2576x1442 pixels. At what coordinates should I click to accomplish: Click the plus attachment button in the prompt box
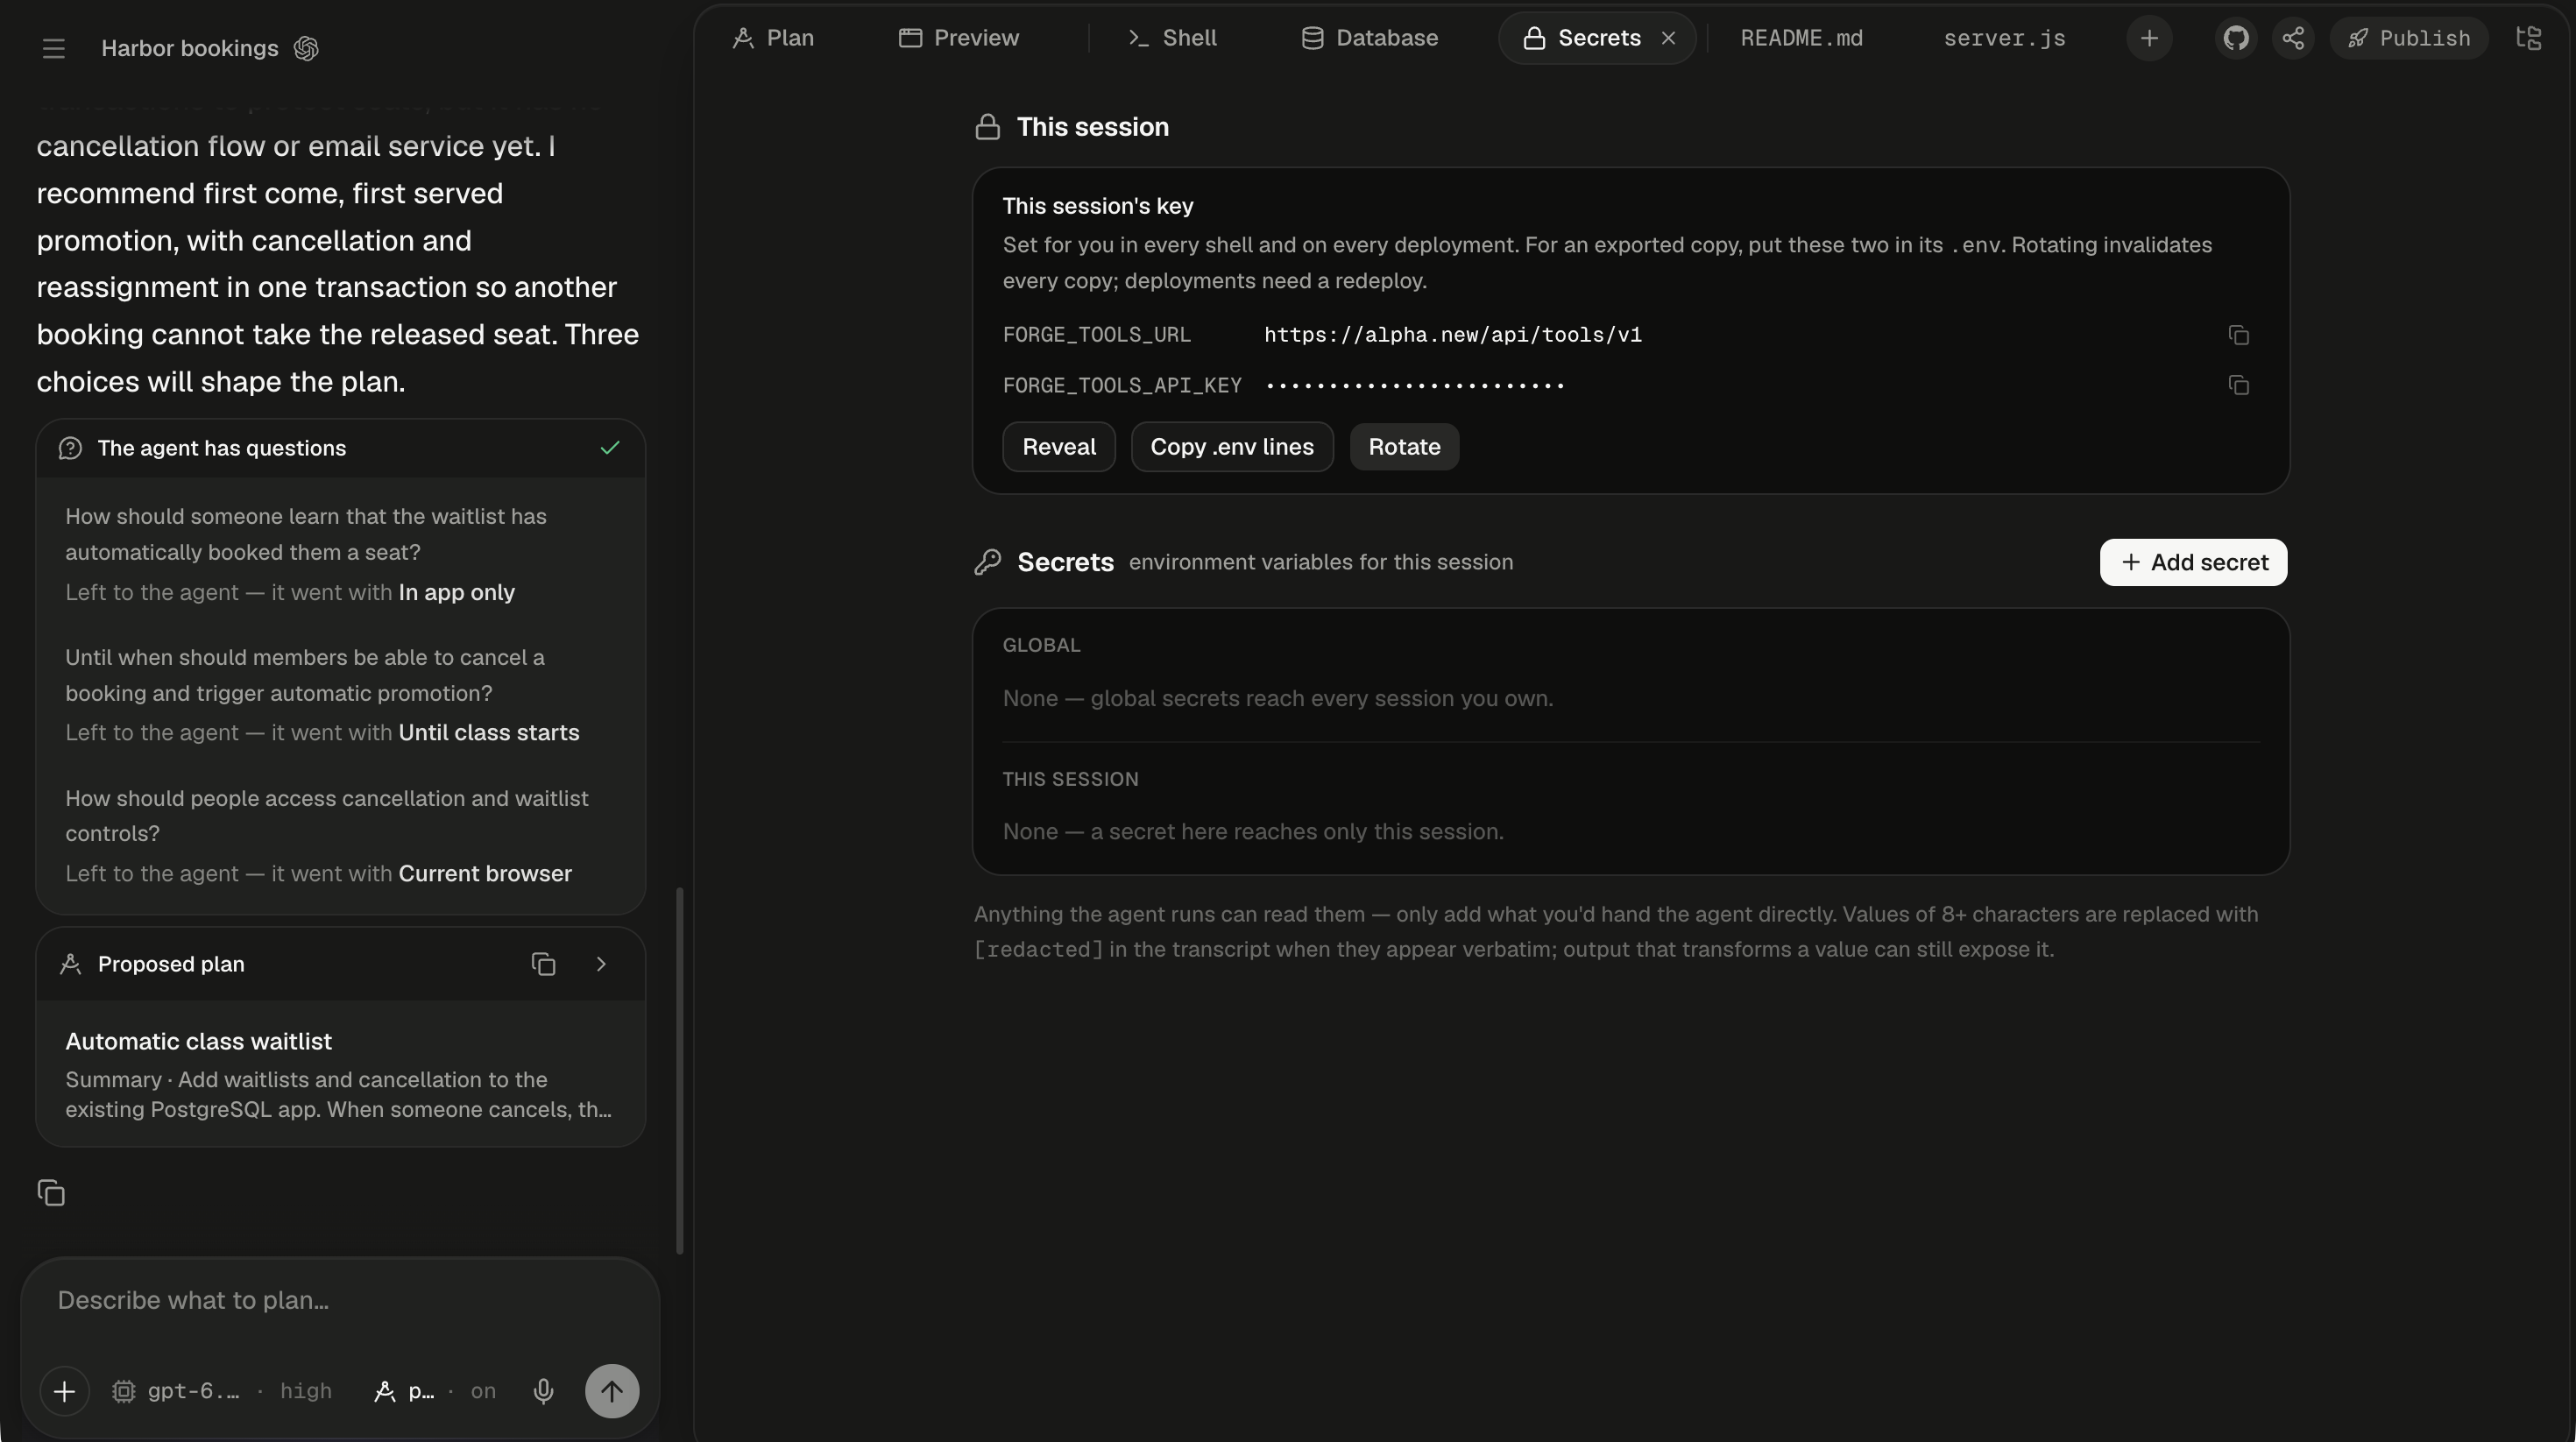(x=64, y=1391)
